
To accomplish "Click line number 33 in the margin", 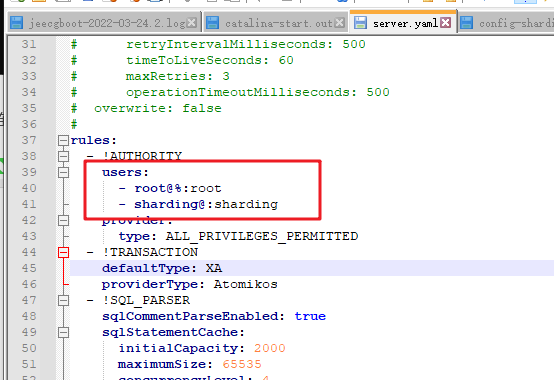I will pyautogui.click(x=29, y=76).
